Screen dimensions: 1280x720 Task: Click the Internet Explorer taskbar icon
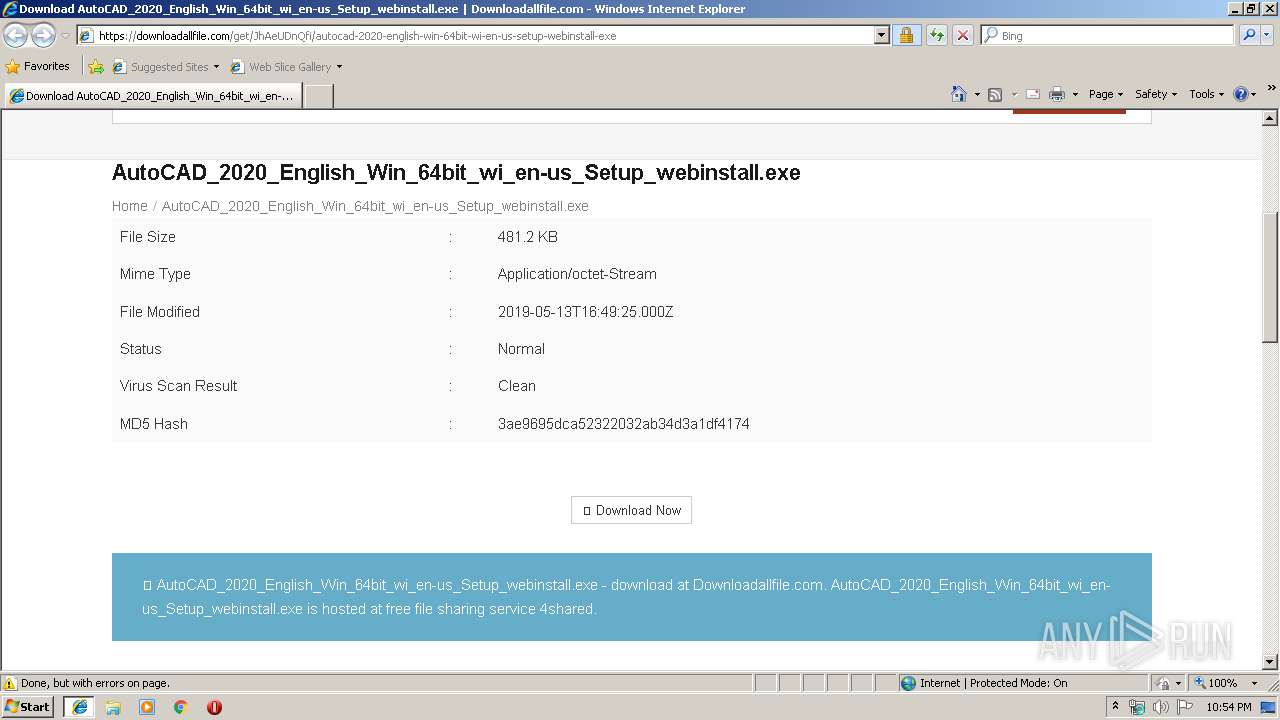coord(79,707)
